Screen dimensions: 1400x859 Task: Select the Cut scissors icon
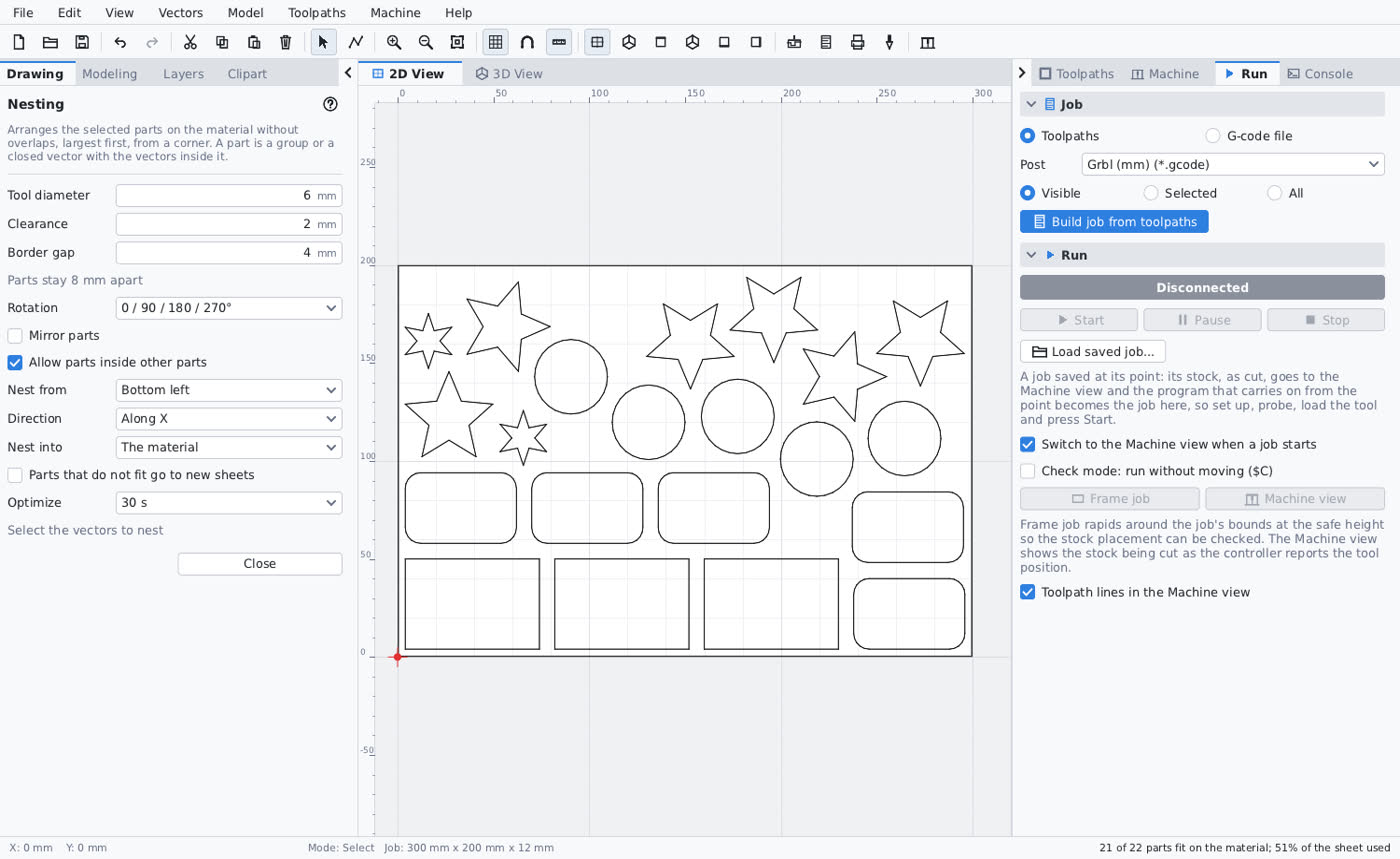point(190,42)
